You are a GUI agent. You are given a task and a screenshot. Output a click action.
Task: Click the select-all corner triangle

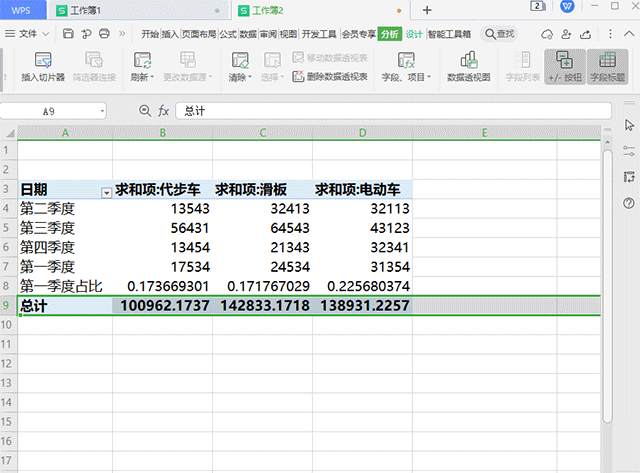click(9, 133)
